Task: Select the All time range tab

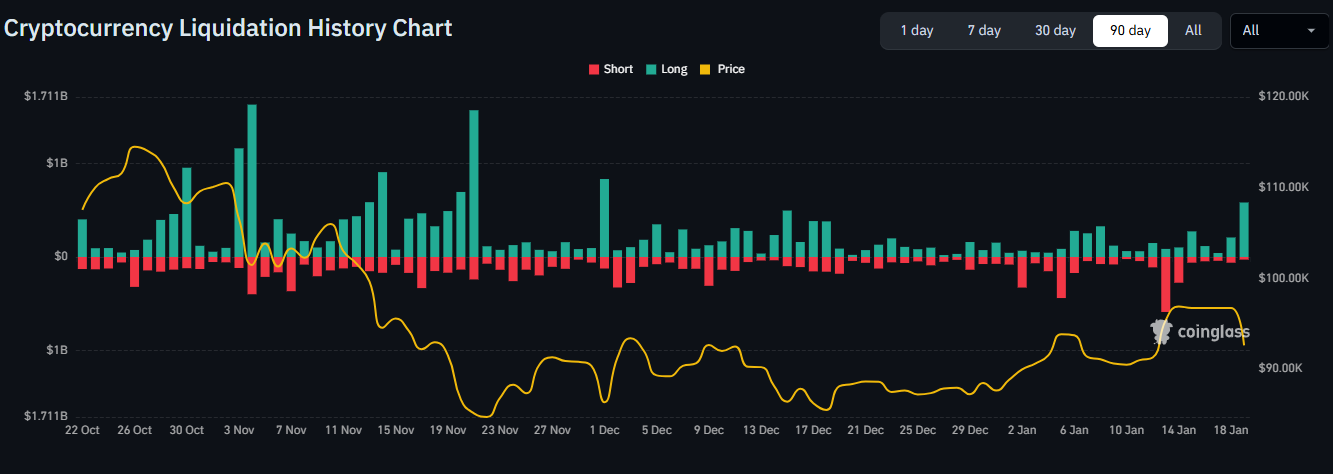Action: click(1193, 30)
